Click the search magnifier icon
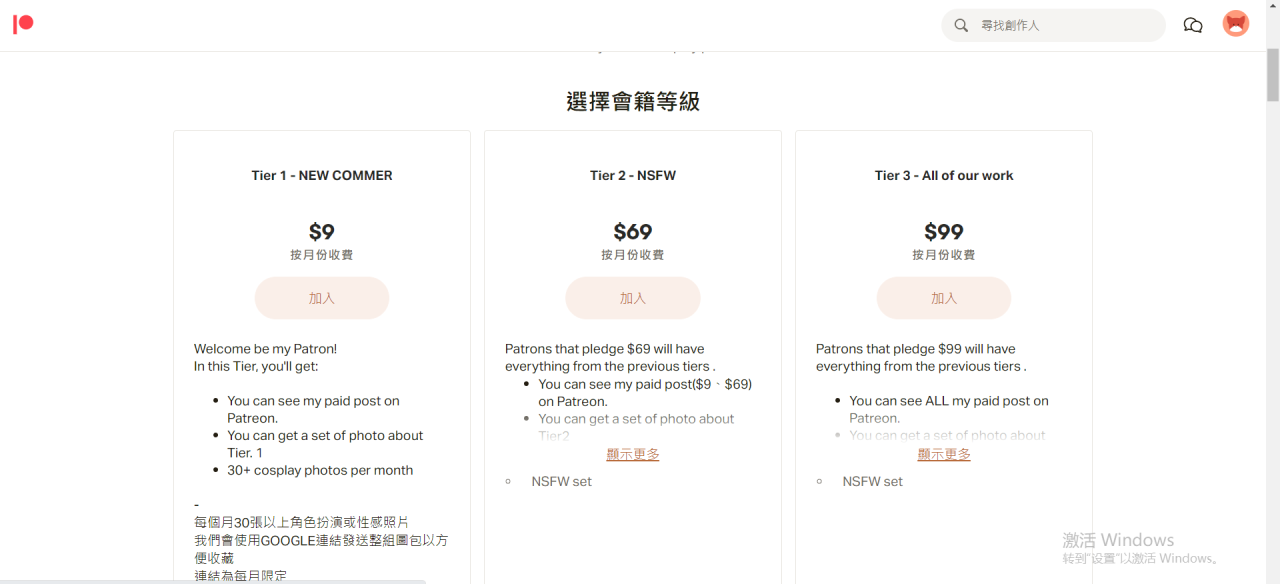Screen dimensions: 1280x584 (x=961, y=25)
